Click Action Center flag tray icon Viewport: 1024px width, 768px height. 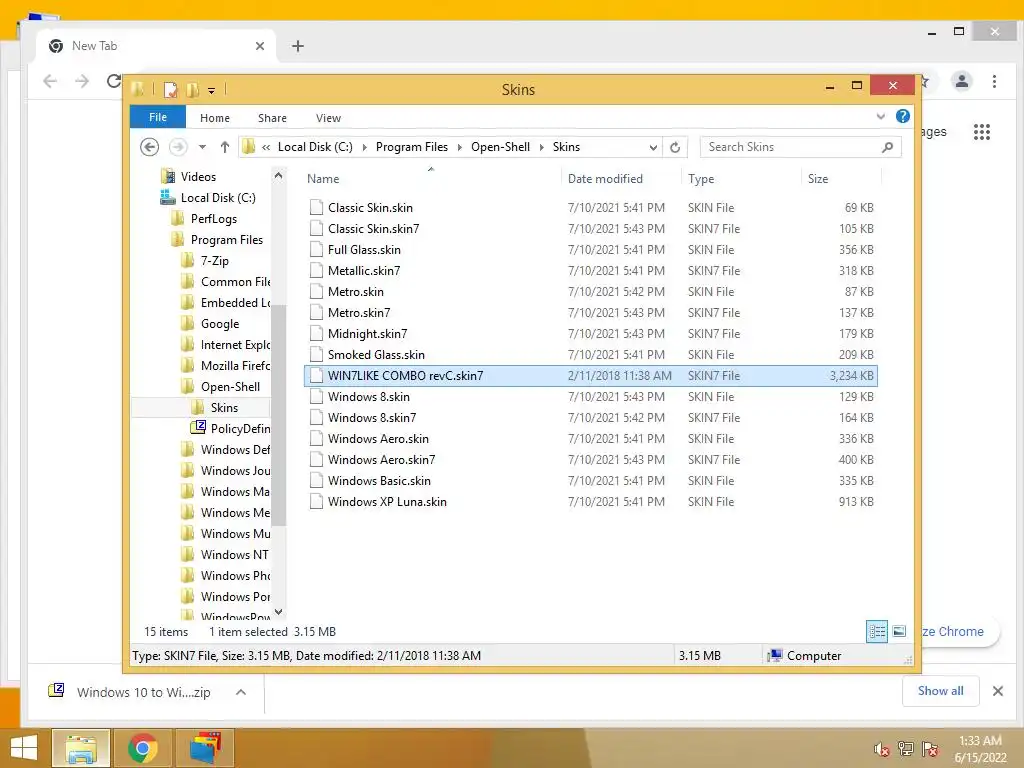[x=930, y=748]
